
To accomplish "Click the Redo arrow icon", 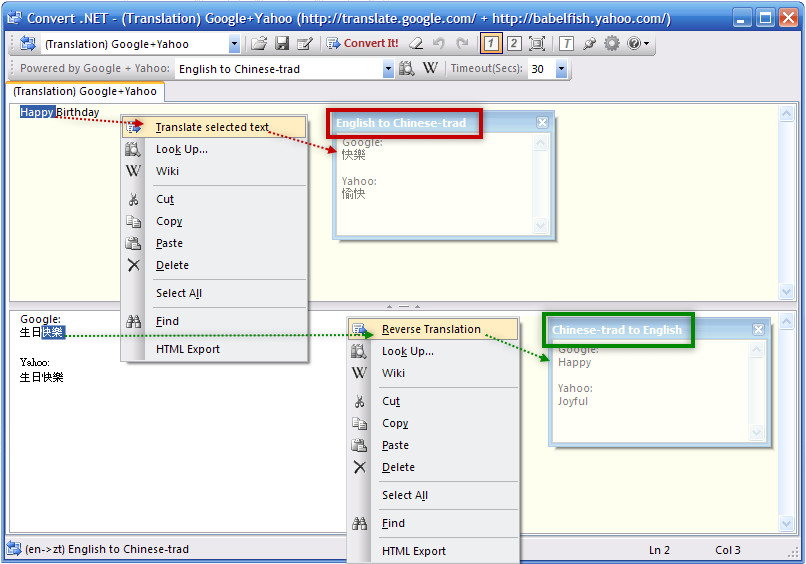I will [463, 44].
